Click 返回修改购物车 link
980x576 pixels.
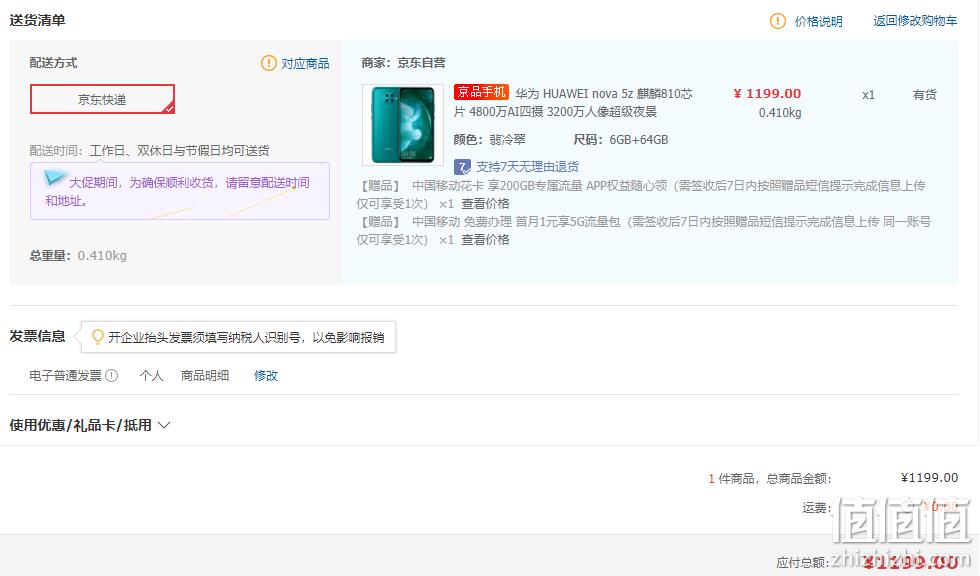[x=915, y=21]
